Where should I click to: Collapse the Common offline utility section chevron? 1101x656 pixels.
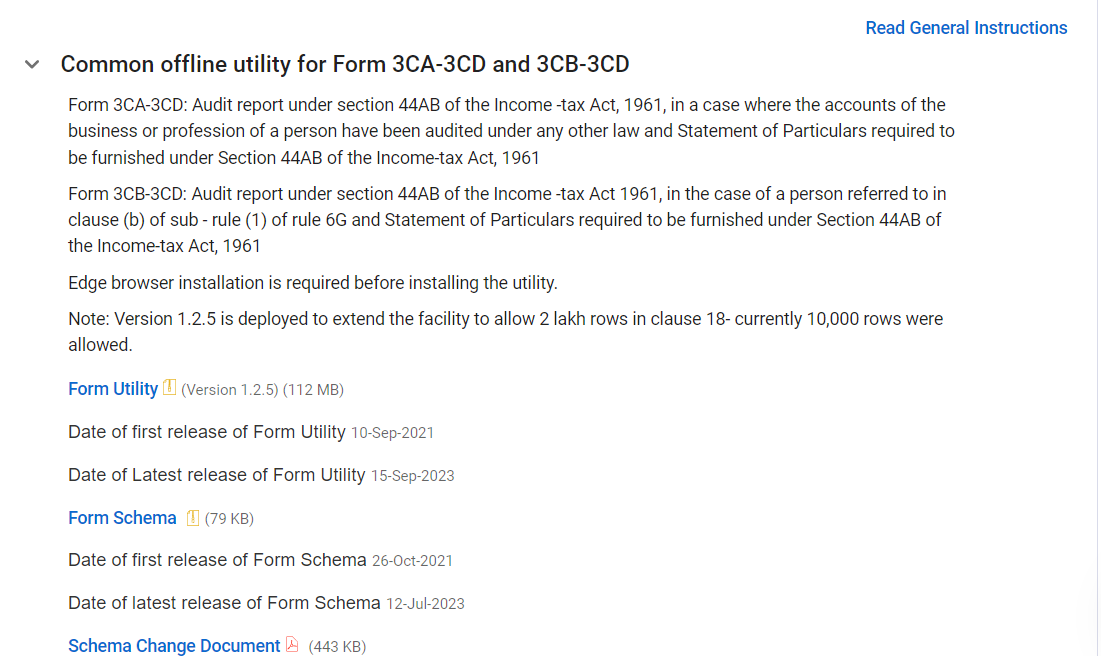32,65
